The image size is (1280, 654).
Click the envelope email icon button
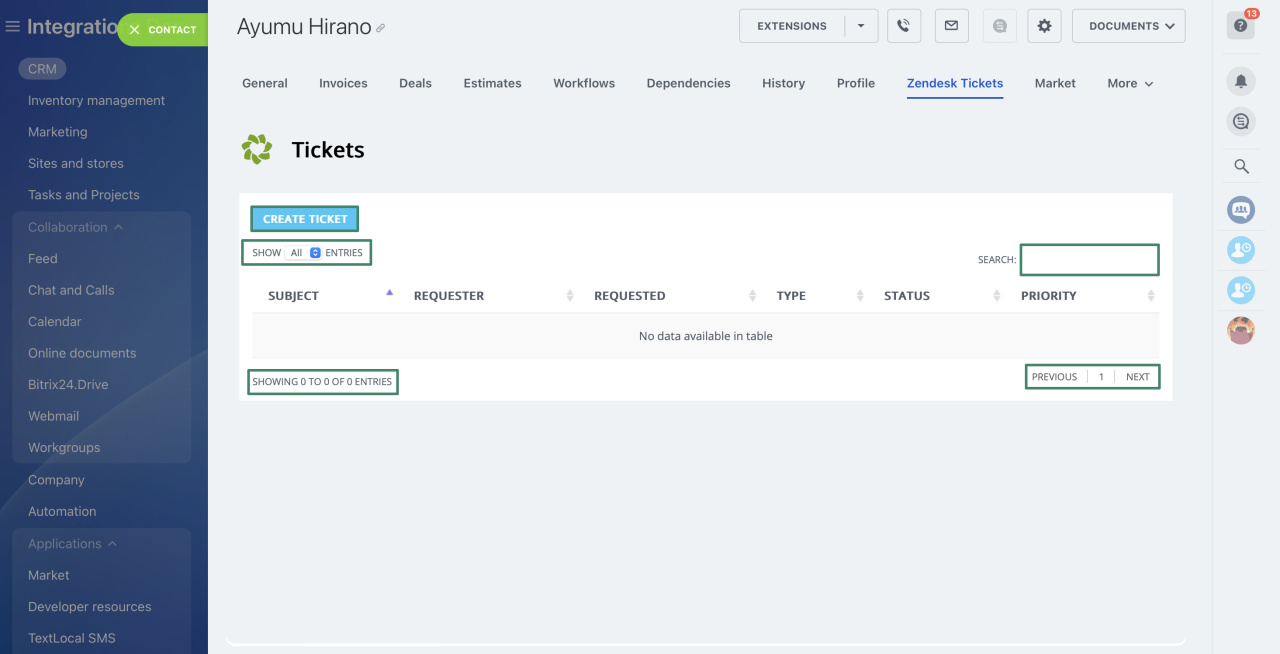pos(951,26)
